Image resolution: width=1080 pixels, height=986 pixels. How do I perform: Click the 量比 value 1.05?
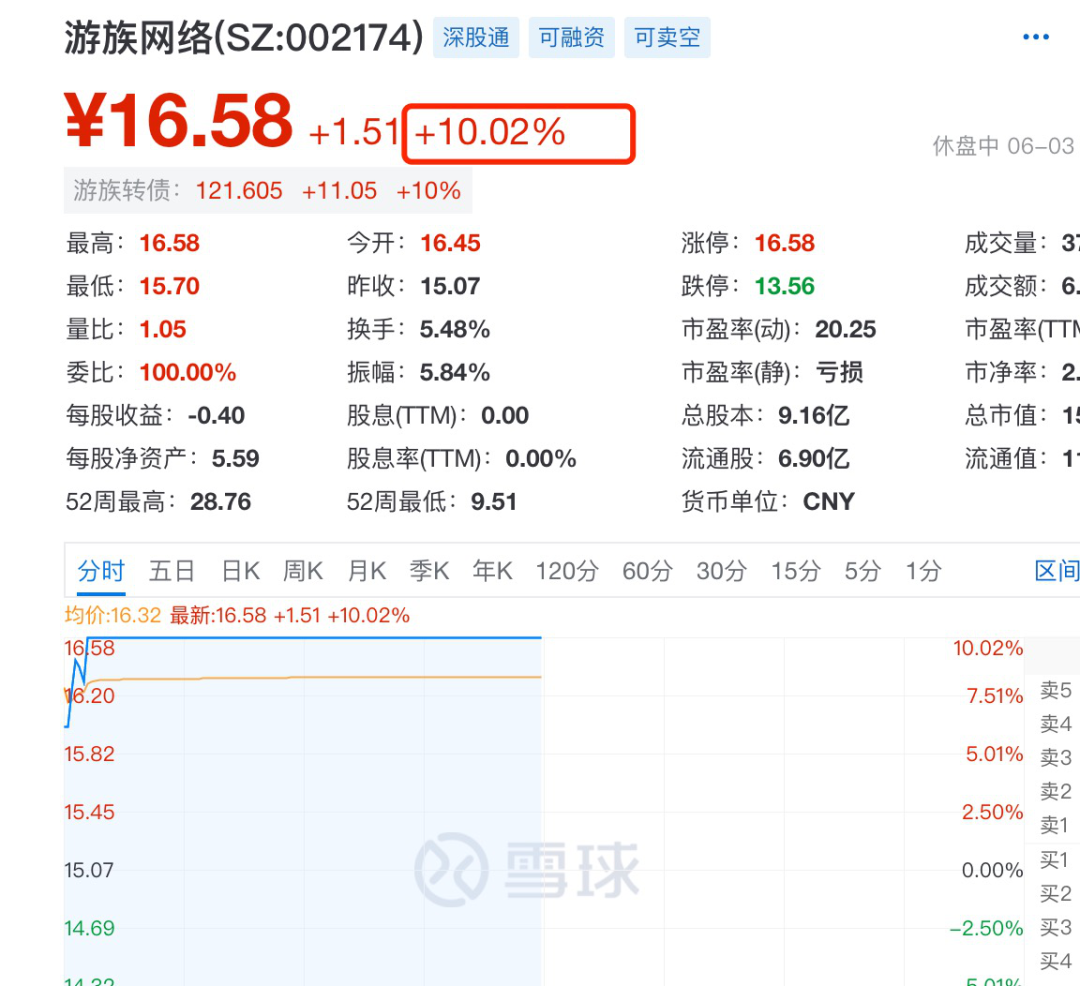click(x=163, y=329)
